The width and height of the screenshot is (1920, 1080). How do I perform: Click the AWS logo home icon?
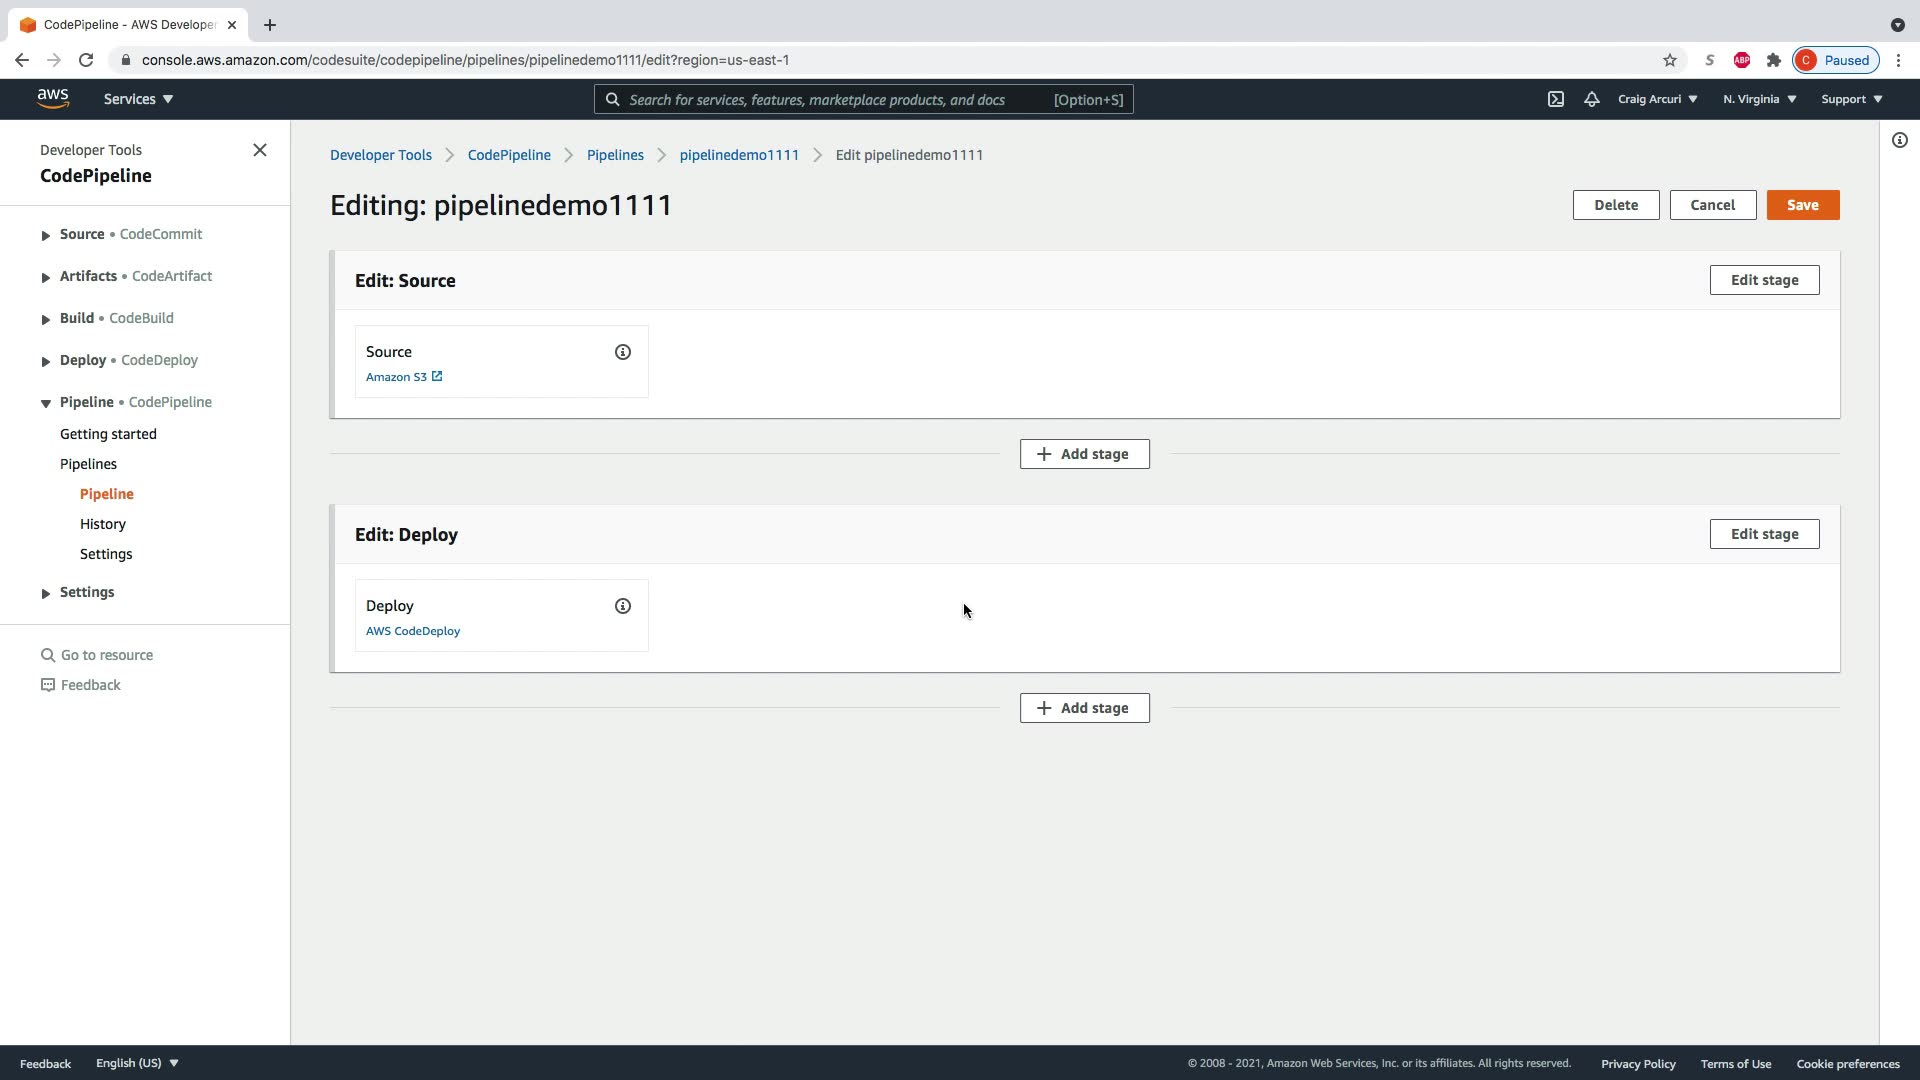[x=53, y=98]
